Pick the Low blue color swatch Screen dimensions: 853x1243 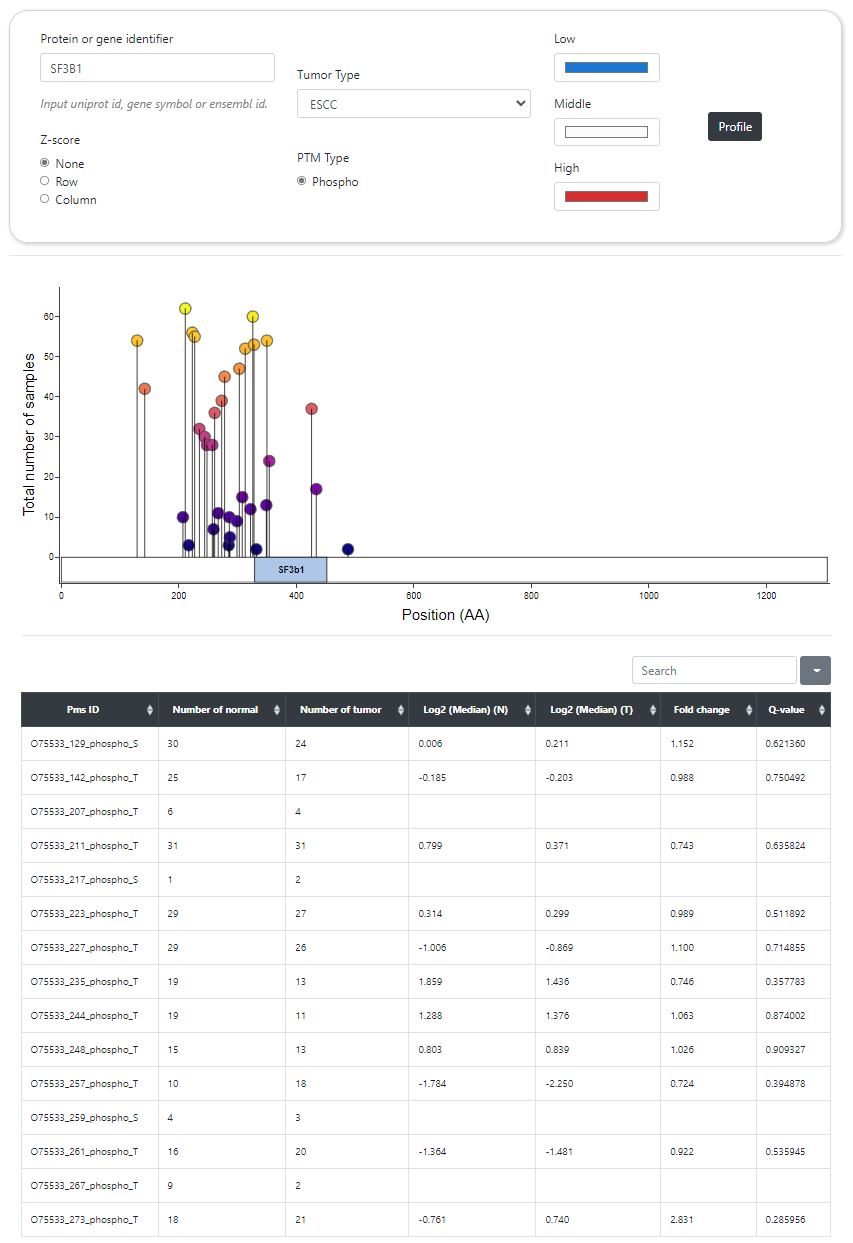point(606,68)
